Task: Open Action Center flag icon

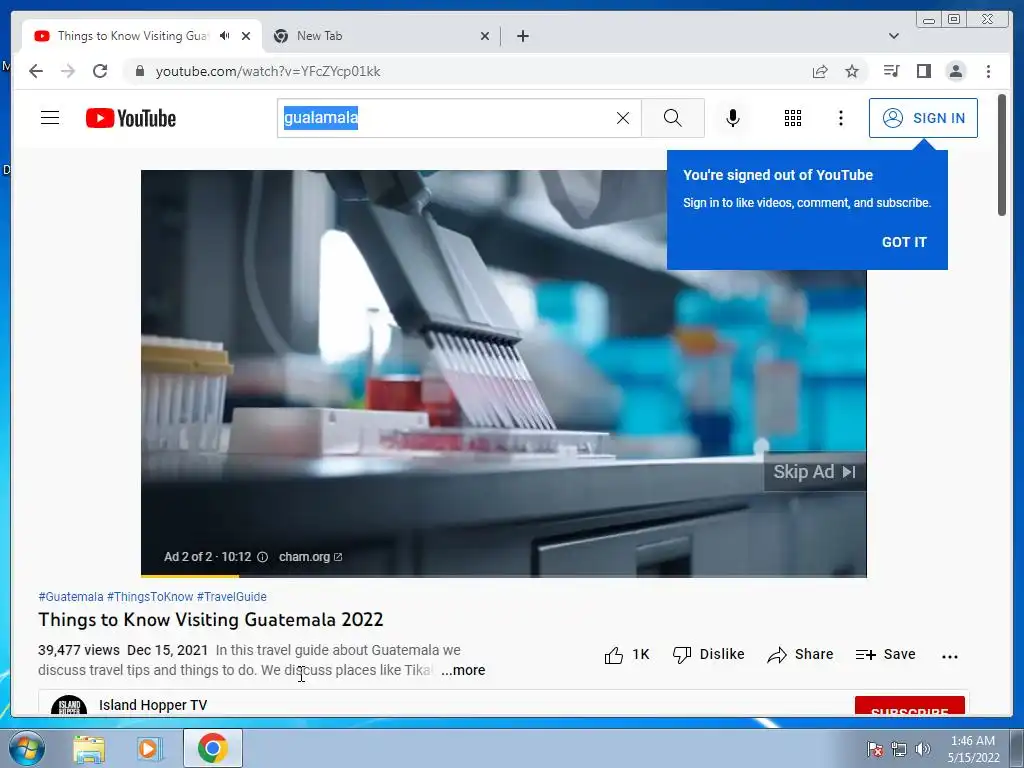Action: coord(875,749)
